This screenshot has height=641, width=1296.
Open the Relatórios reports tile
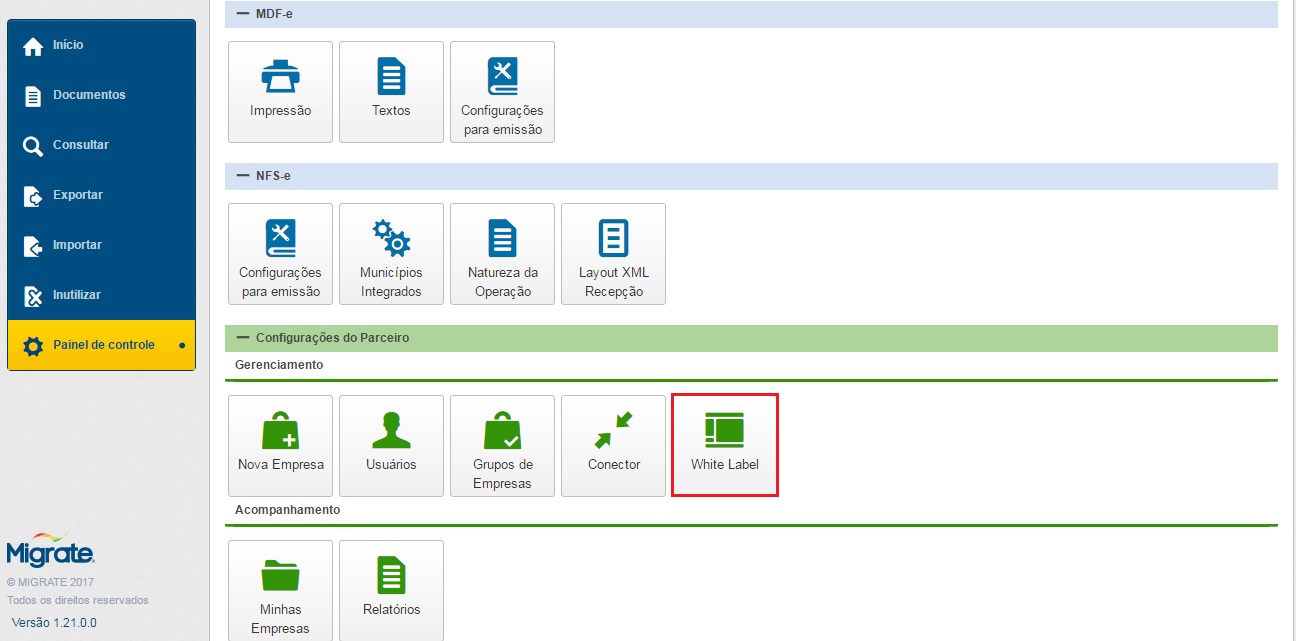tap(391, 590)
